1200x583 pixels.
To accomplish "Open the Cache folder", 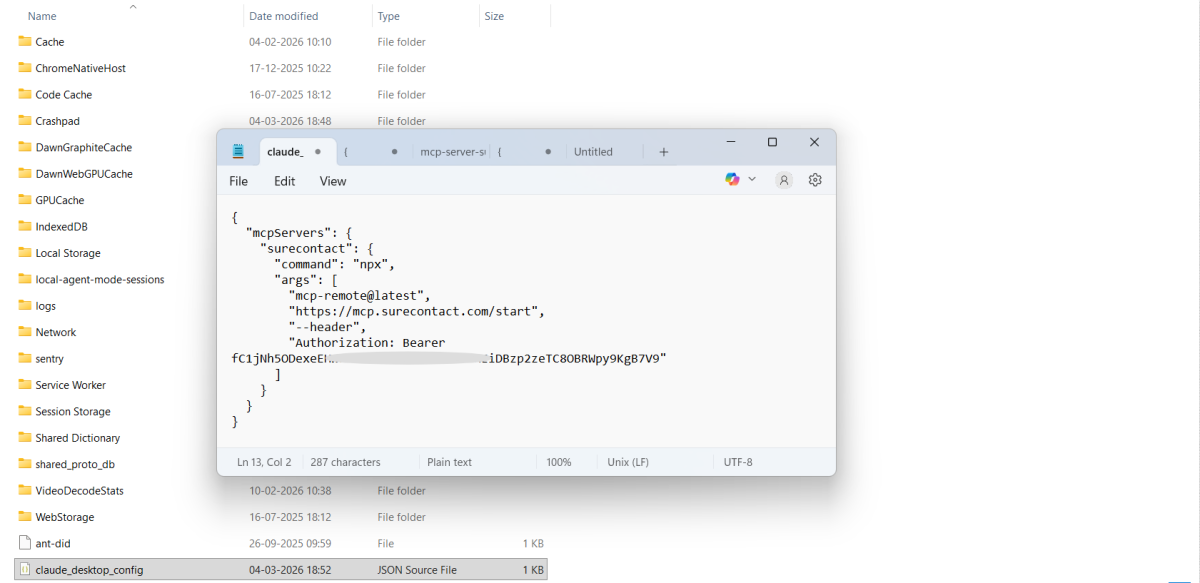I will coord(48,41).
